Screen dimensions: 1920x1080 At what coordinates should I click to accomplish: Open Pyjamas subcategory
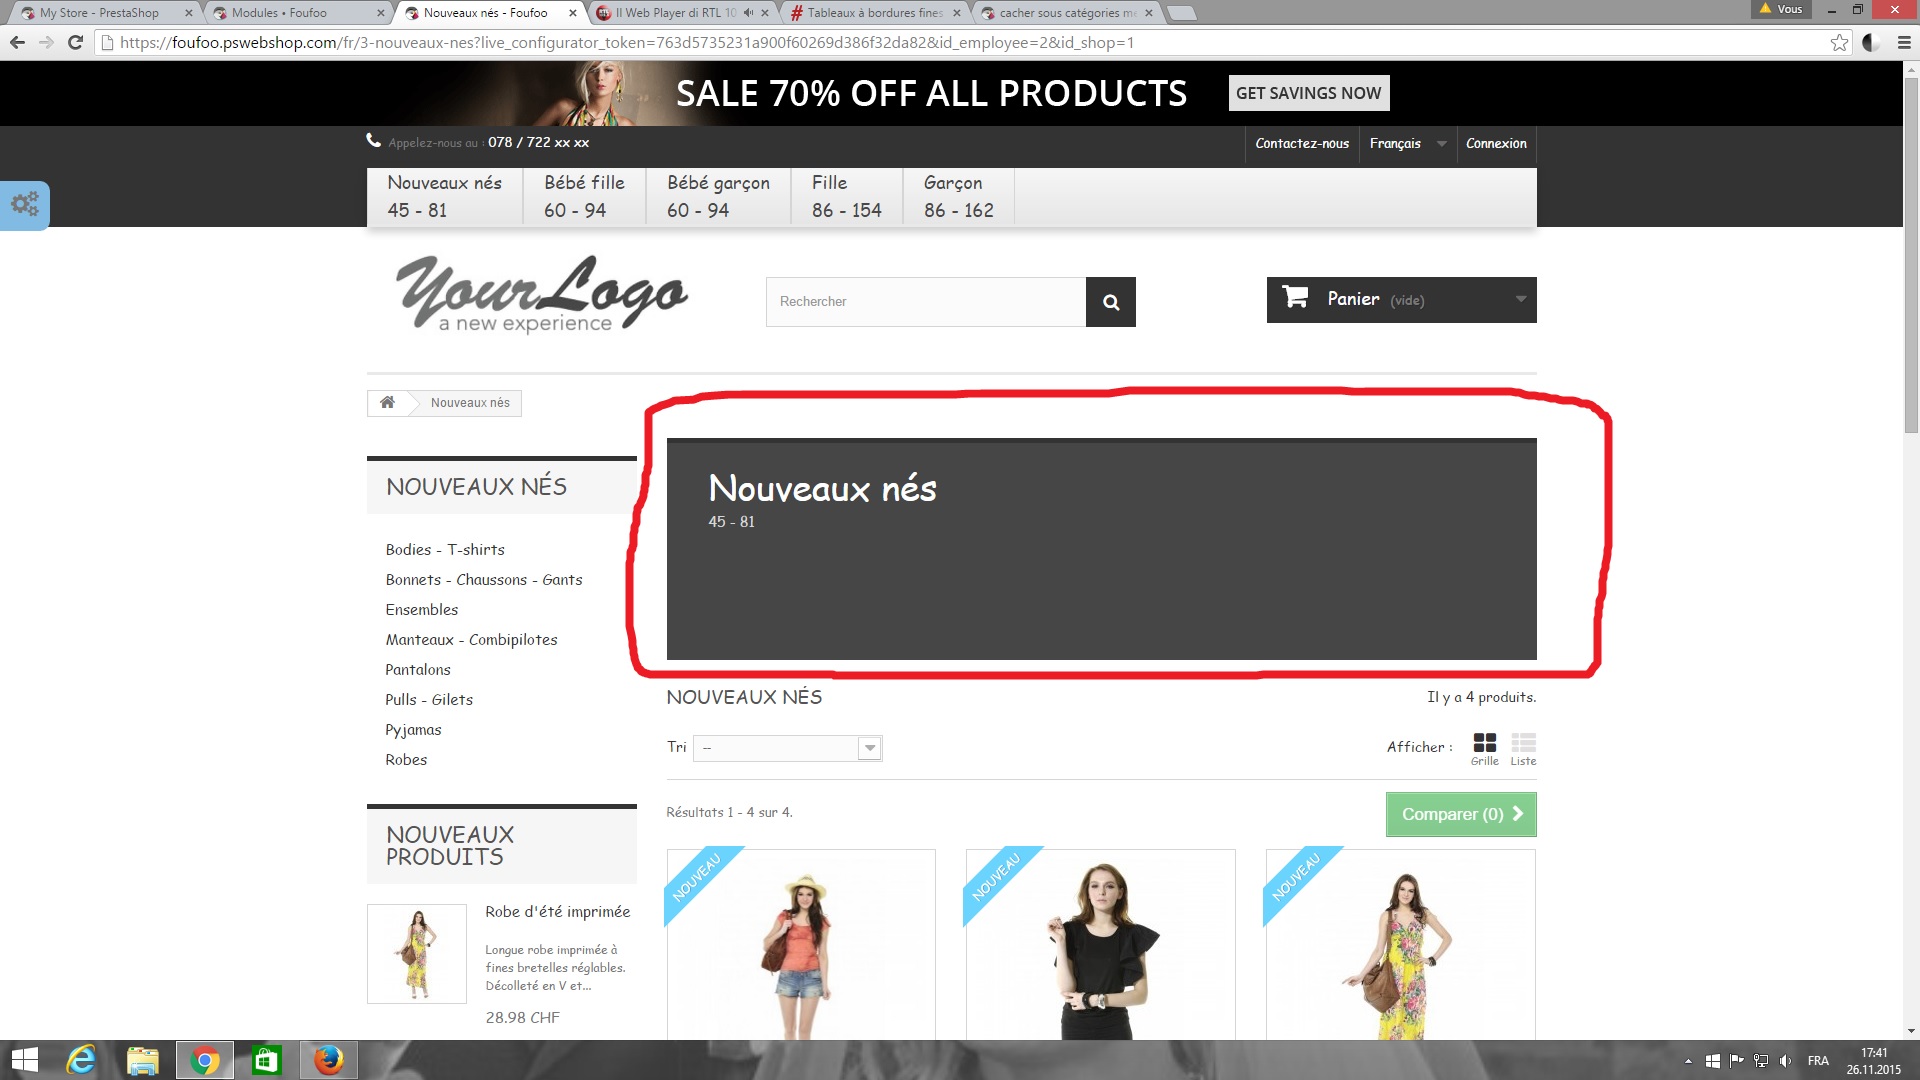click(413, 729)
